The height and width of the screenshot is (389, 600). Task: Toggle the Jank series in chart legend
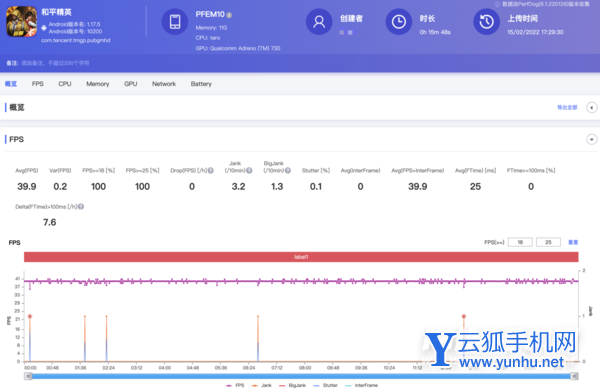(x=262, y=385)
